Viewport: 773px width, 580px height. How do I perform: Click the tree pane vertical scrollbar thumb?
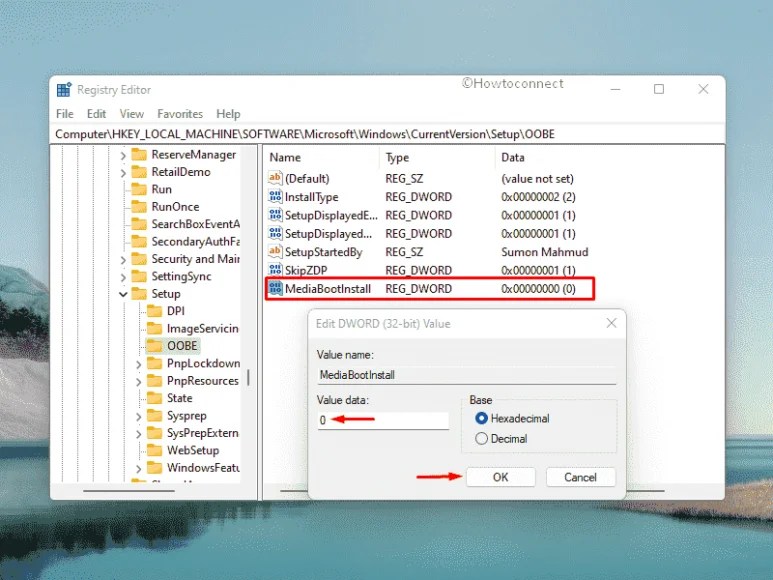click(x=248, y=377)
